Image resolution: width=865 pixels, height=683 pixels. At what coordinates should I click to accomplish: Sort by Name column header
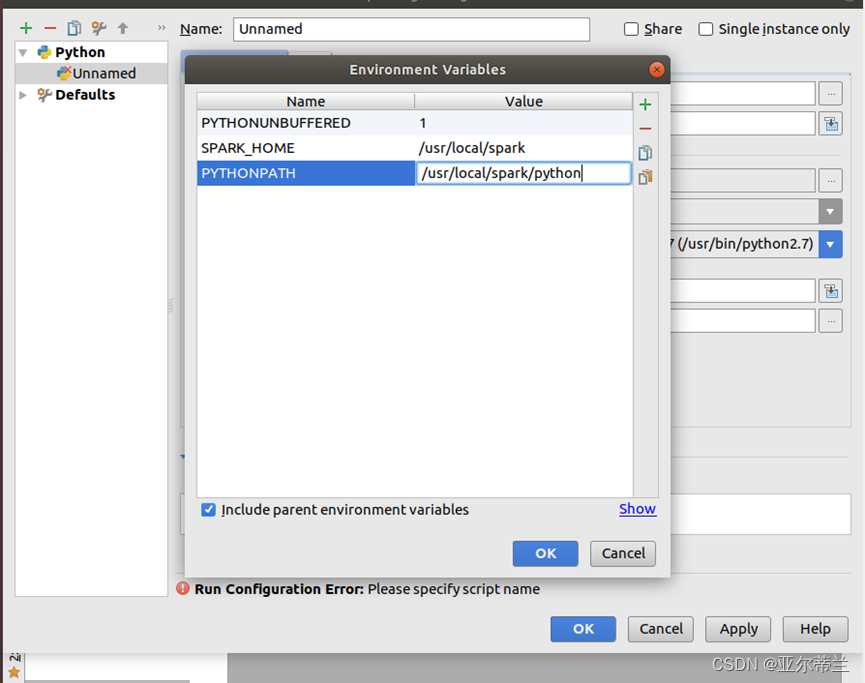coord(306,102)
